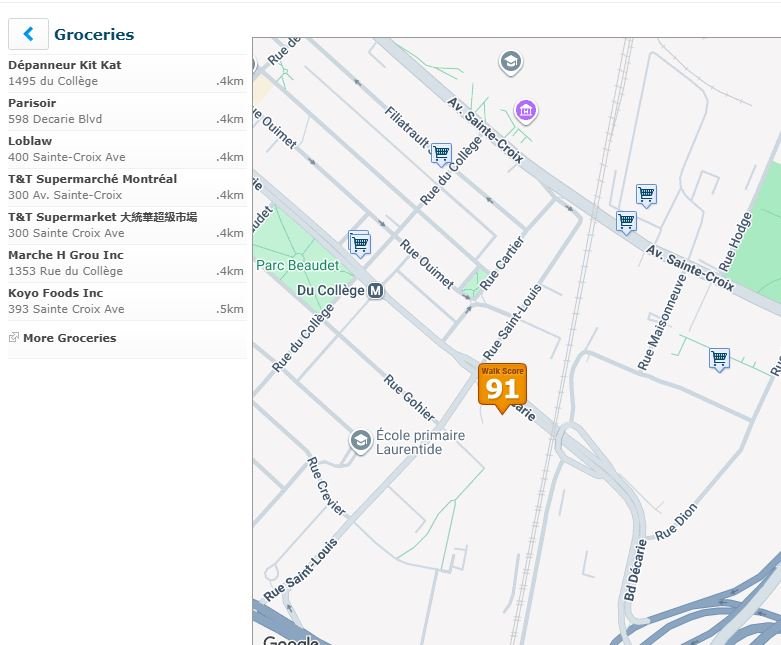
Task: Click the 598 Decarie Blvd address text
Action: tap(55, 119)
